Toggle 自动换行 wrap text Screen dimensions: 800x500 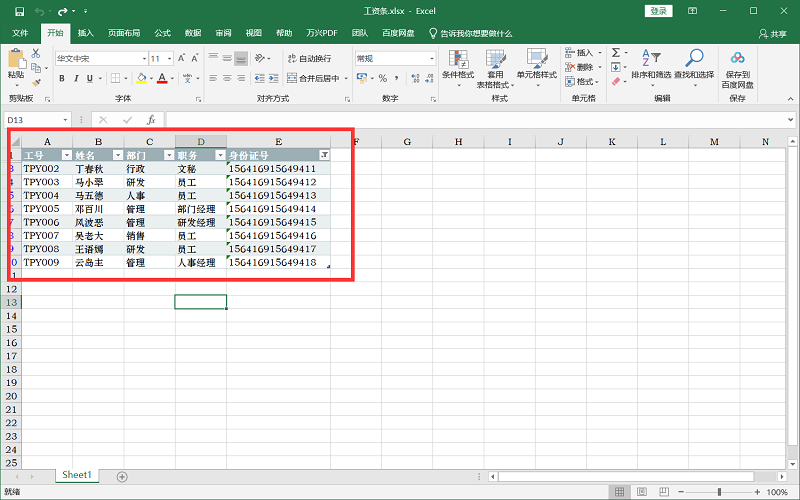pos(308,59)
